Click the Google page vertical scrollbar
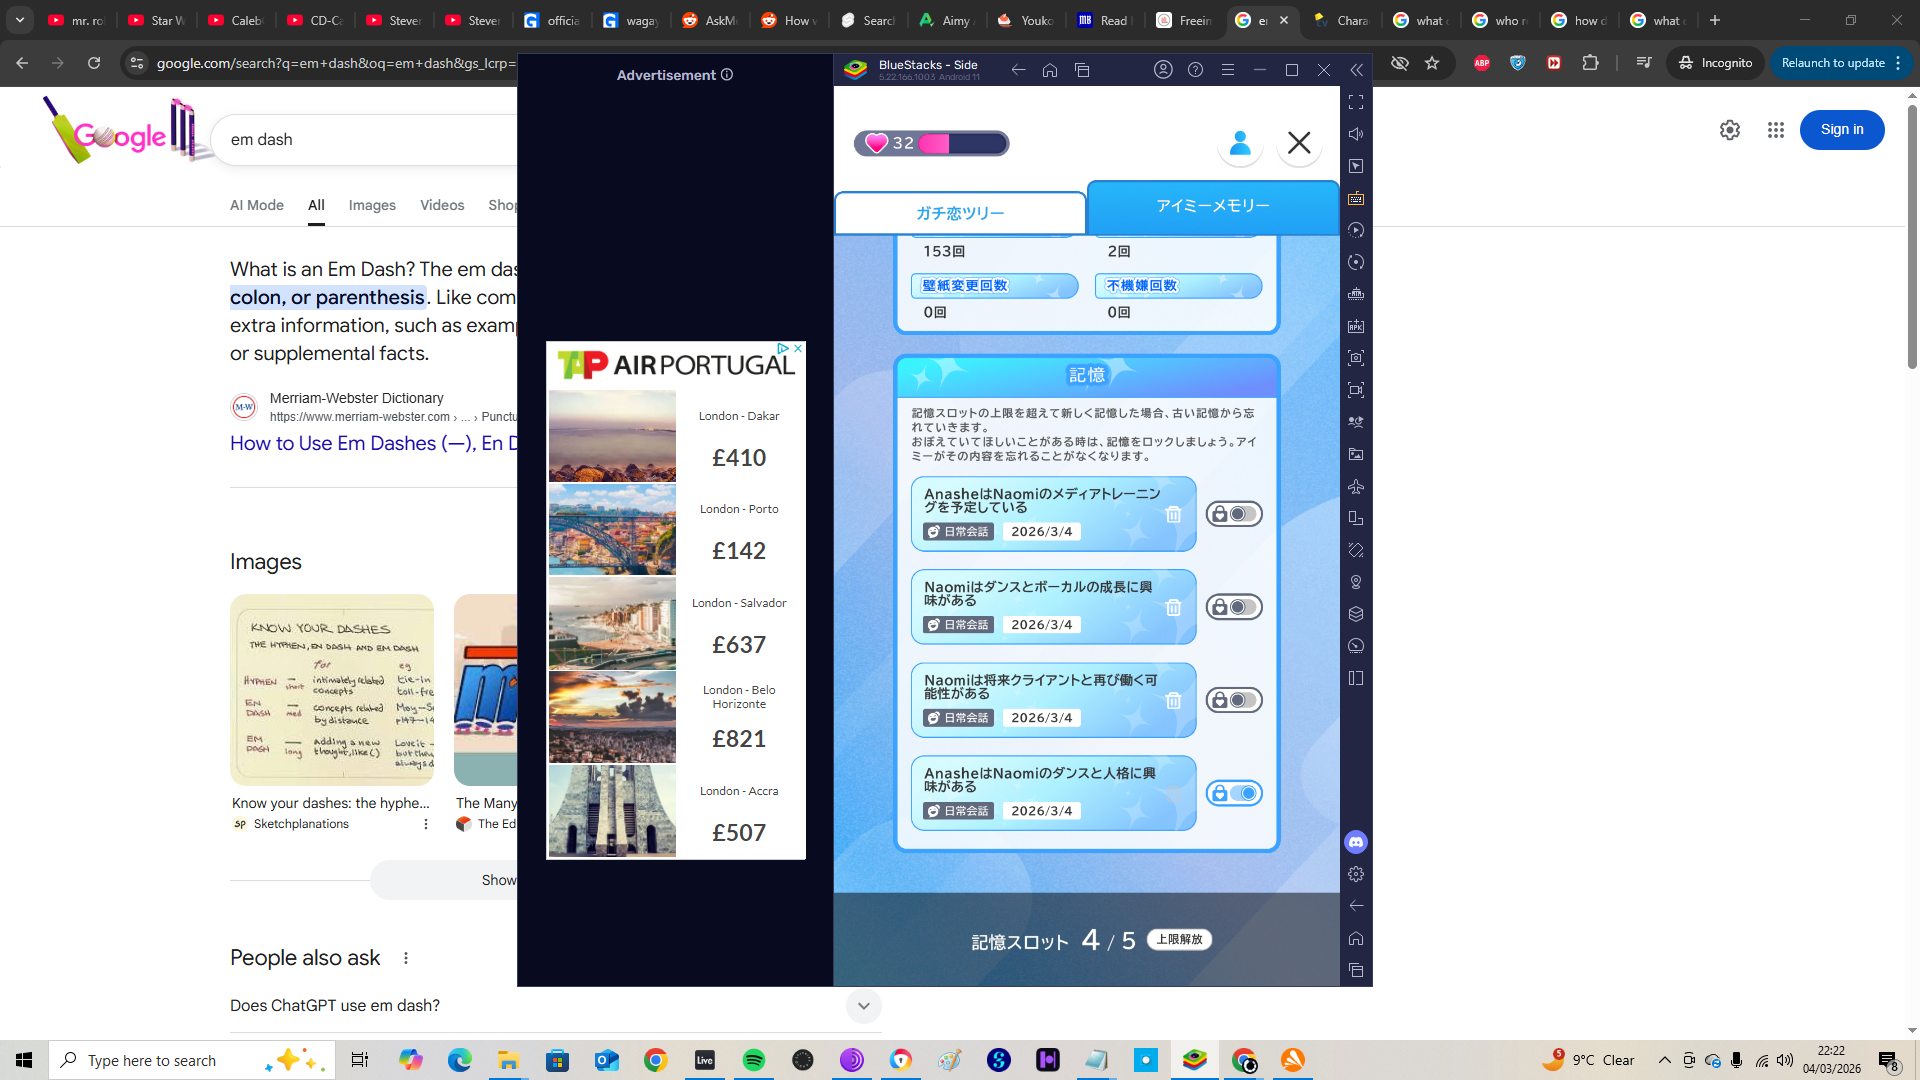 [x=1912, y=238]
